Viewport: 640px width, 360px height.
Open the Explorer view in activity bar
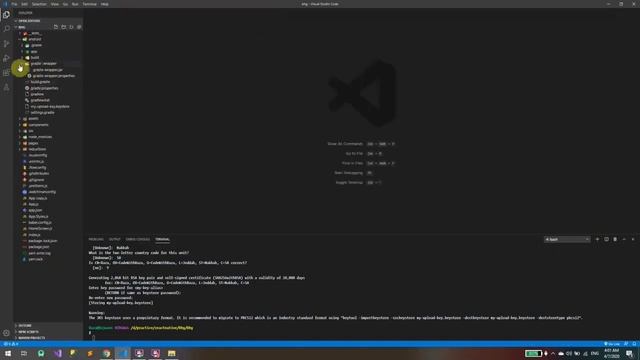pyautogui.click(x=6, y=15)
